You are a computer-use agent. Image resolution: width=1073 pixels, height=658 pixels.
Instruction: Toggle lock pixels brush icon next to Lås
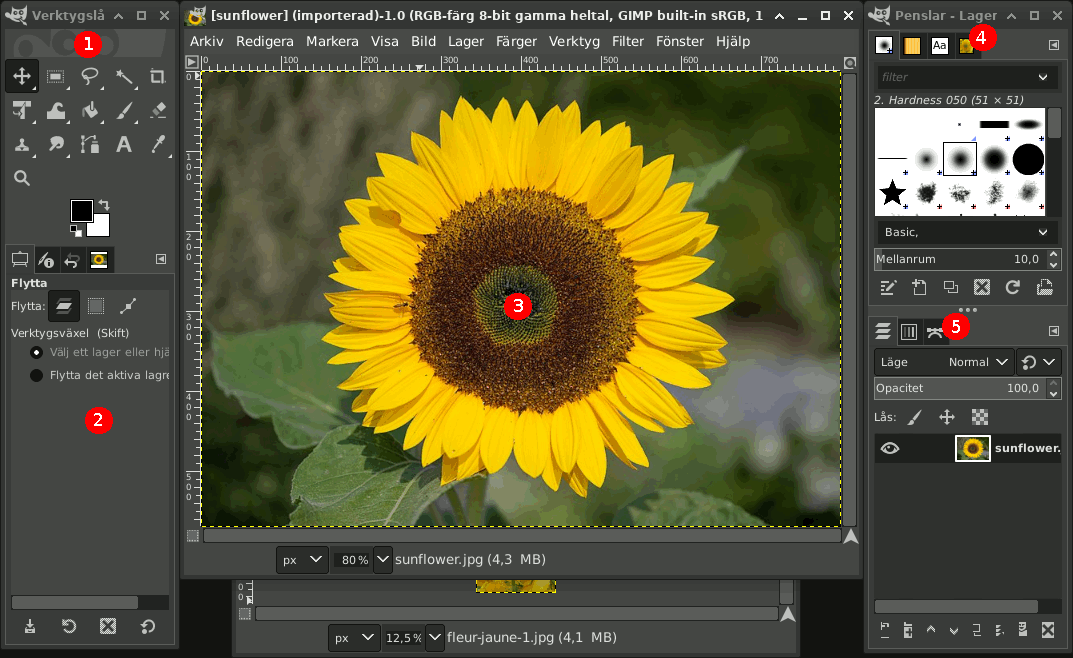click(x=915, y=417)
